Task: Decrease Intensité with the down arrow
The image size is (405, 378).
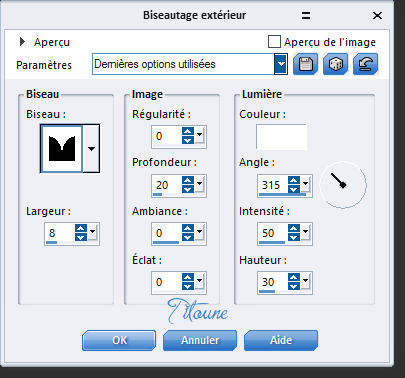Action: pyautogui.click(x=294, y=237)
